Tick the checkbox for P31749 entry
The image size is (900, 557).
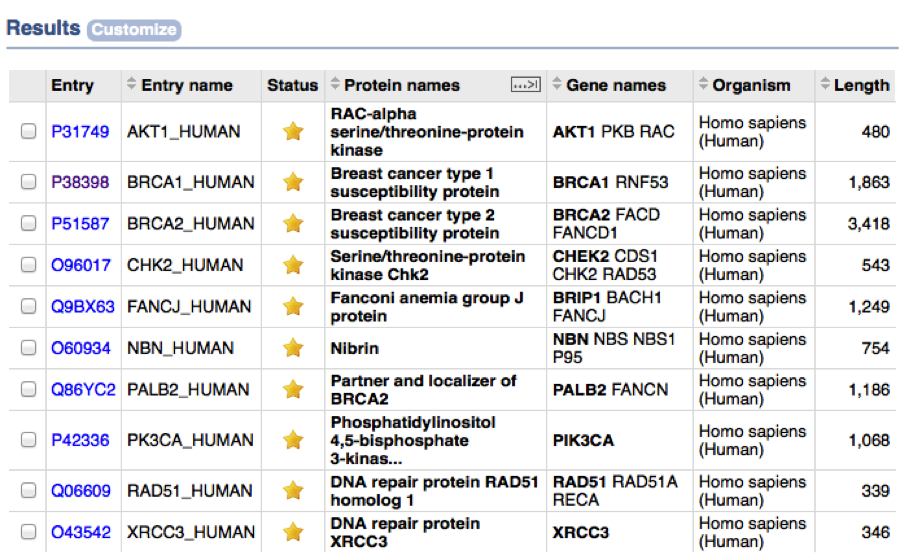tap(28, 131)
